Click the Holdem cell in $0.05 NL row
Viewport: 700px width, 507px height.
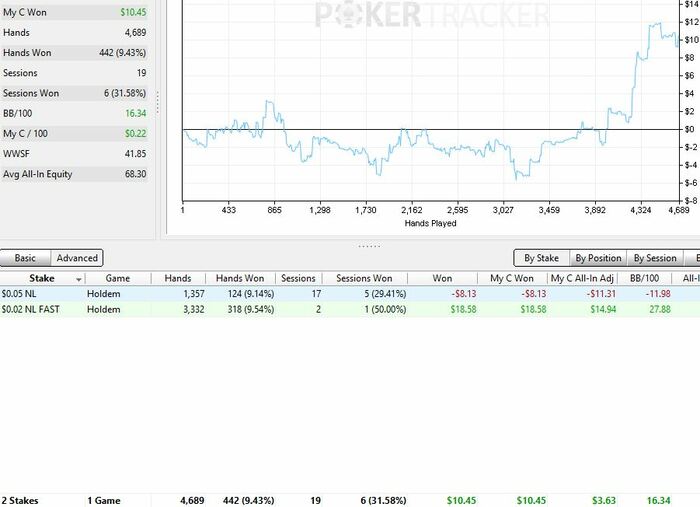[104, 294]
